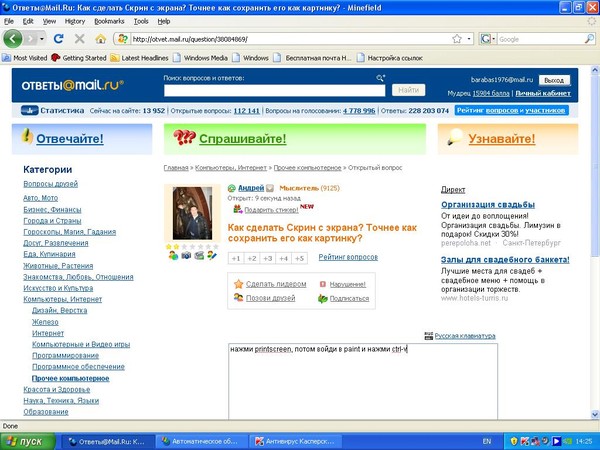Open the Личный кабинет link
Screen dimensions: 600x450
pos(543,93)
